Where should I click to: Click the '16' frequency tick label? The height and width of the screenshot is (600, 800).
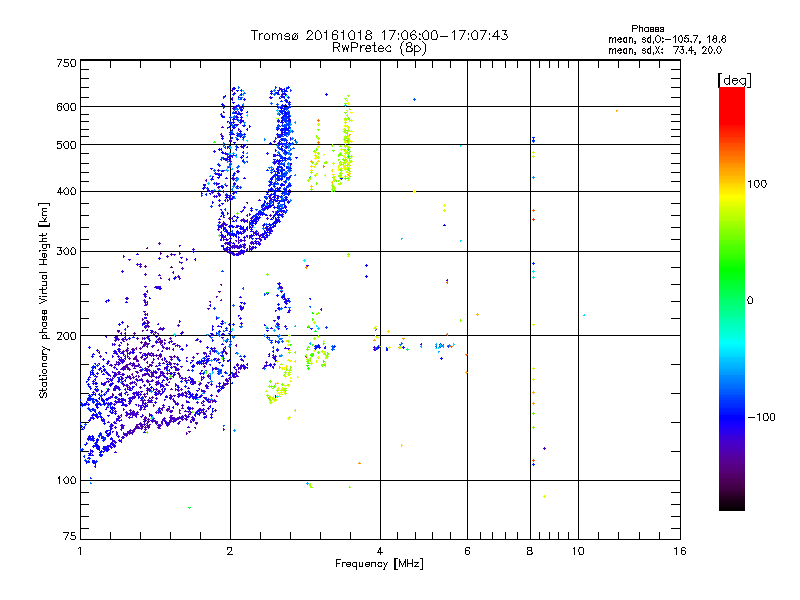(680, 551)
